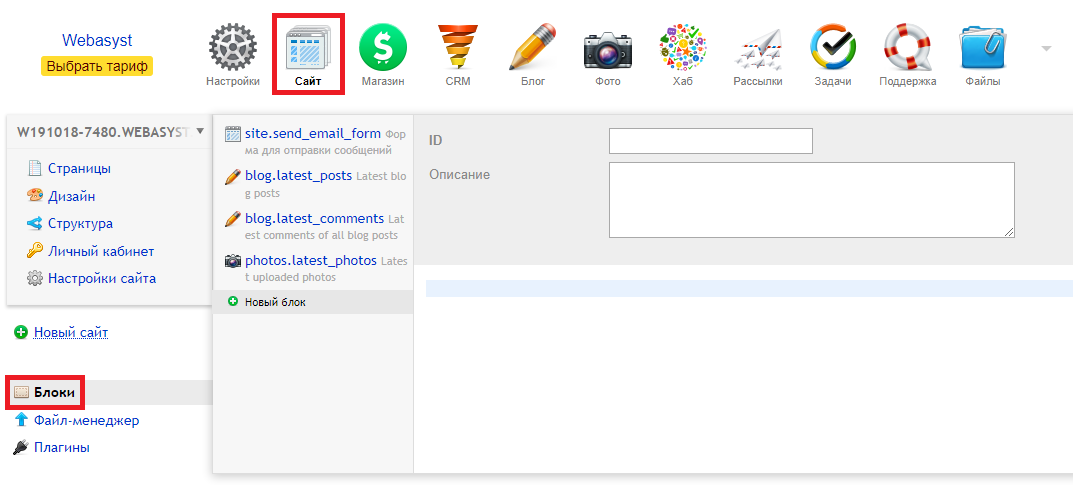Open the Задачи checkmark icon

coord(833,47)
